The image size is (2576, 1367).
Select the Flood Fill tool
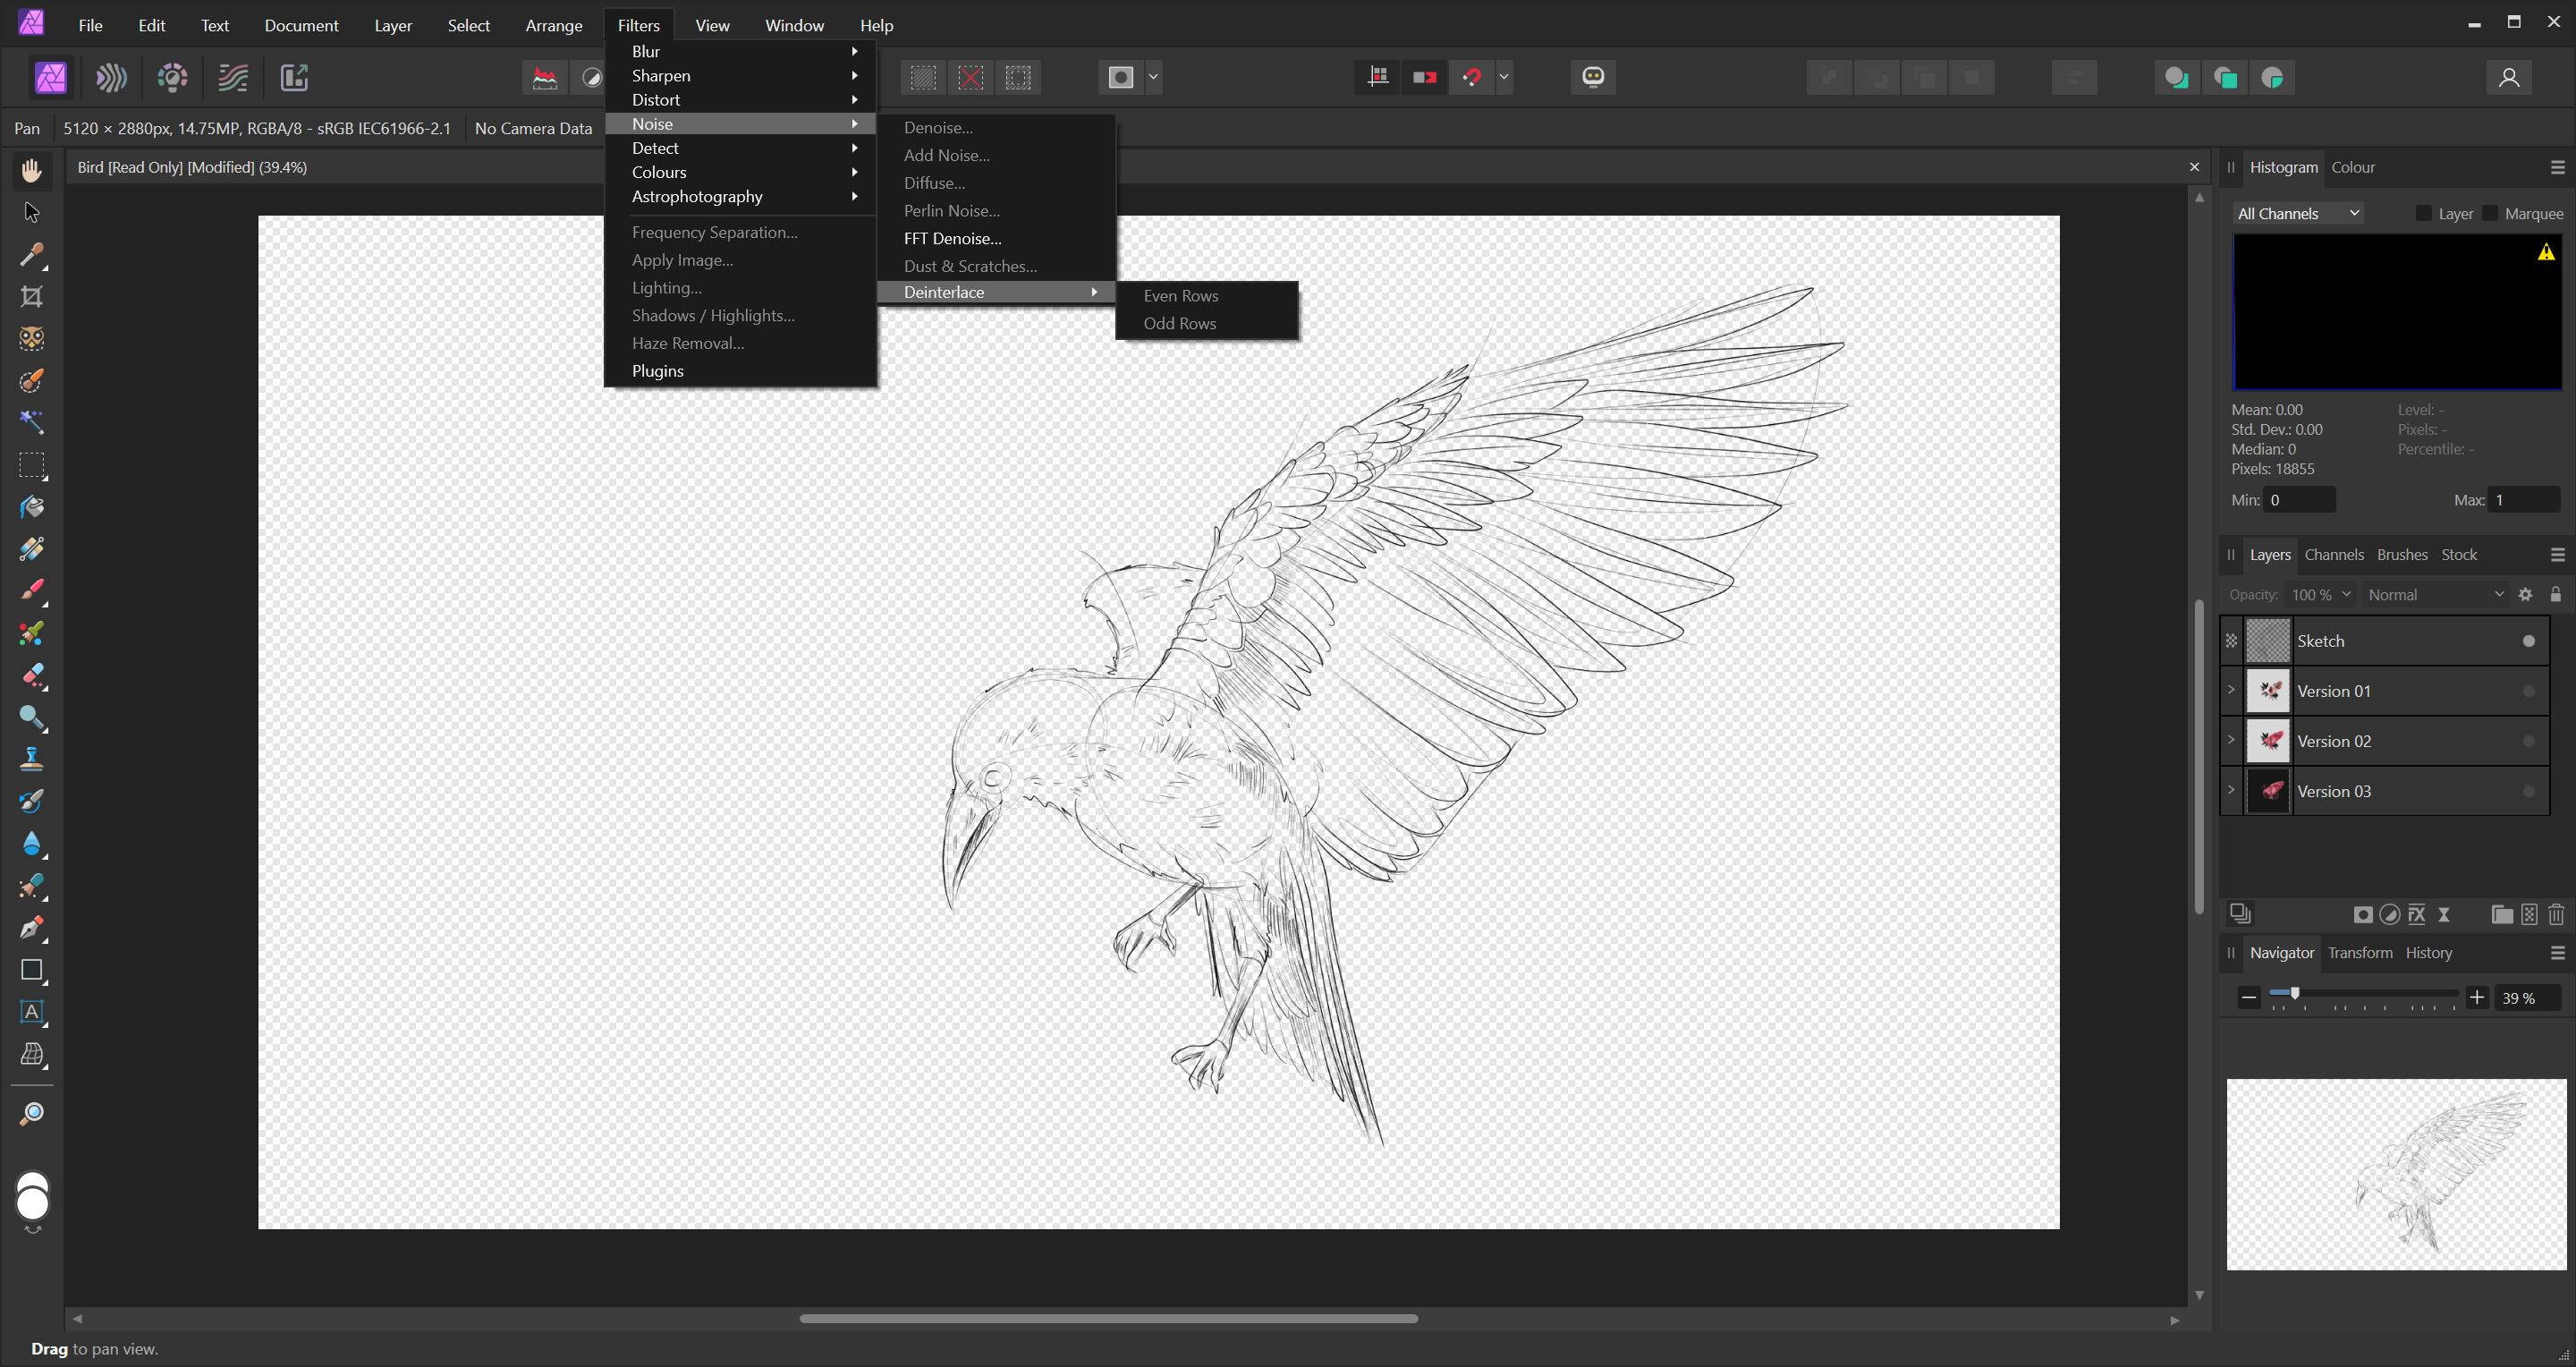32,507
